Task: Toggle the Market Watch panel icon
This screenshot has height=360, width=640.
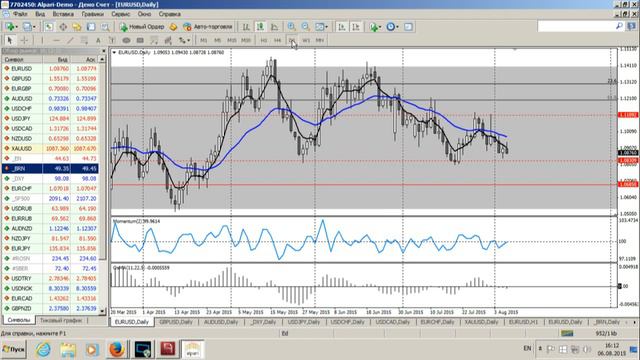Action: (49, 27)
